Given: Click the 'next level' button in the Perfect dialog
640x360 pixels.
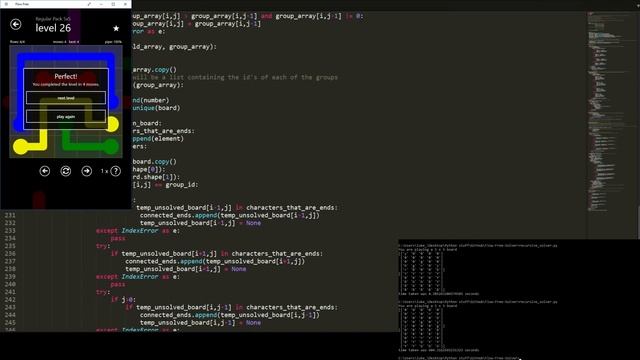Looking at the screenshot, I should (x=66, y=98).
